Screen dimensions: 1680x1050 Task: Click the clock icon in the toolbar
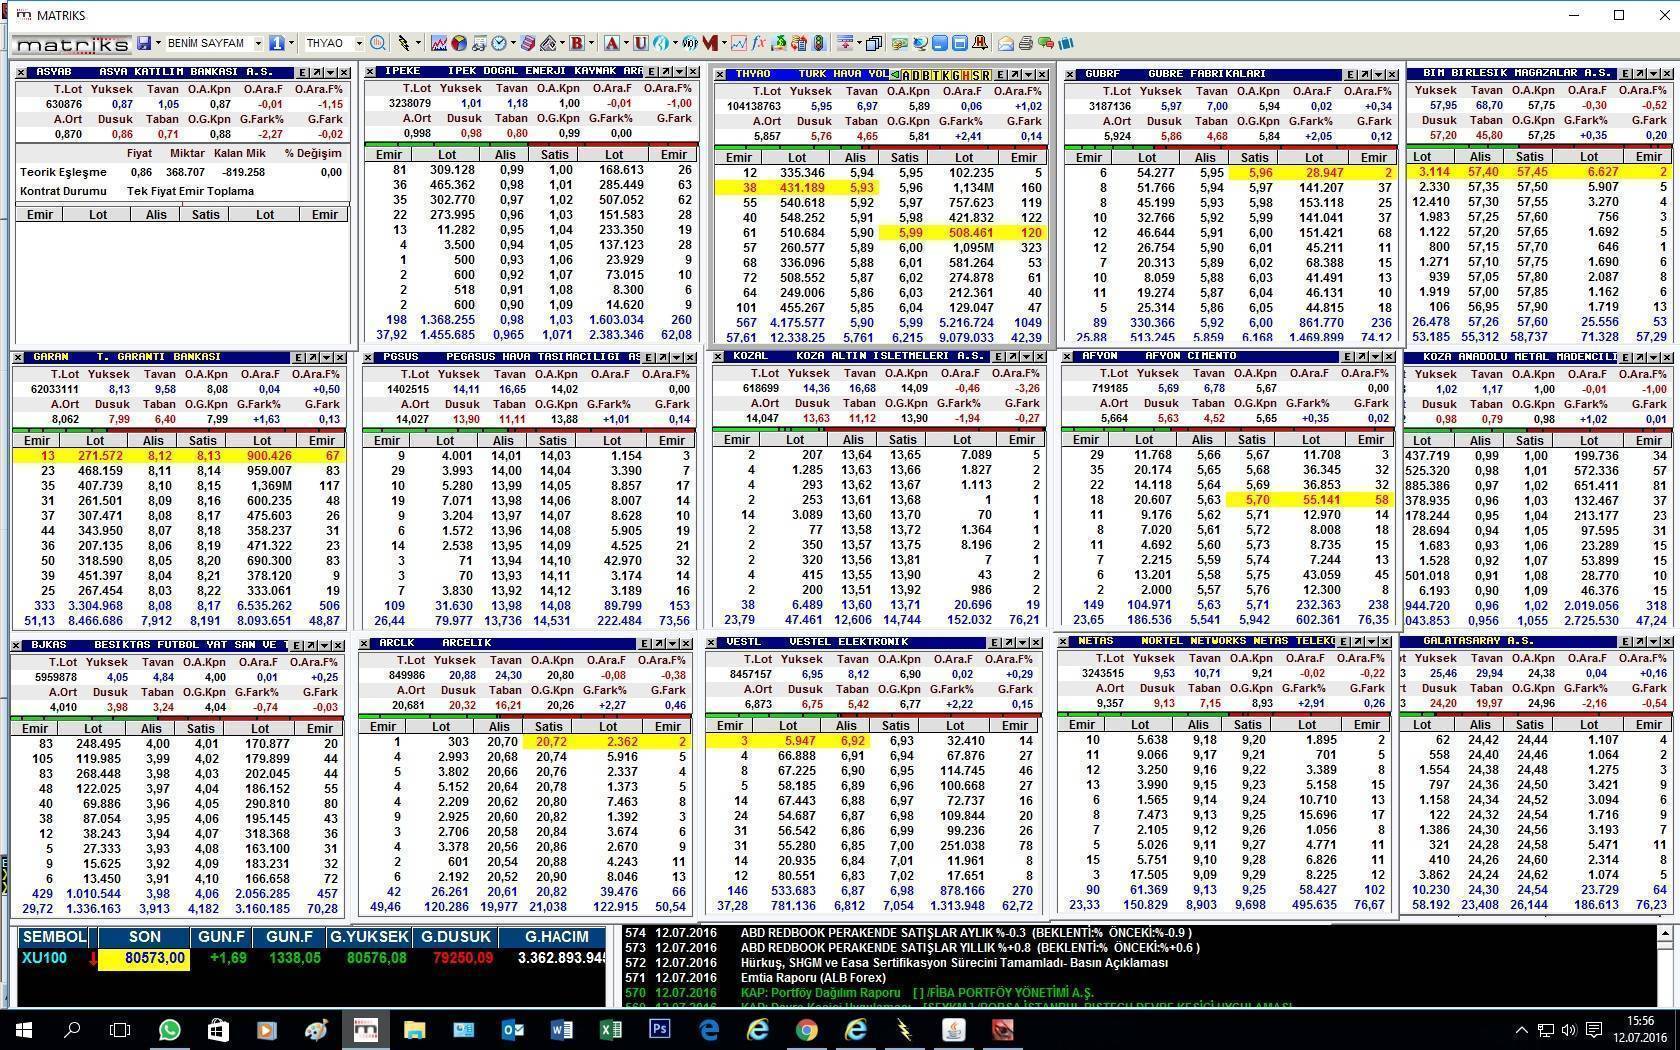point(498,43)
